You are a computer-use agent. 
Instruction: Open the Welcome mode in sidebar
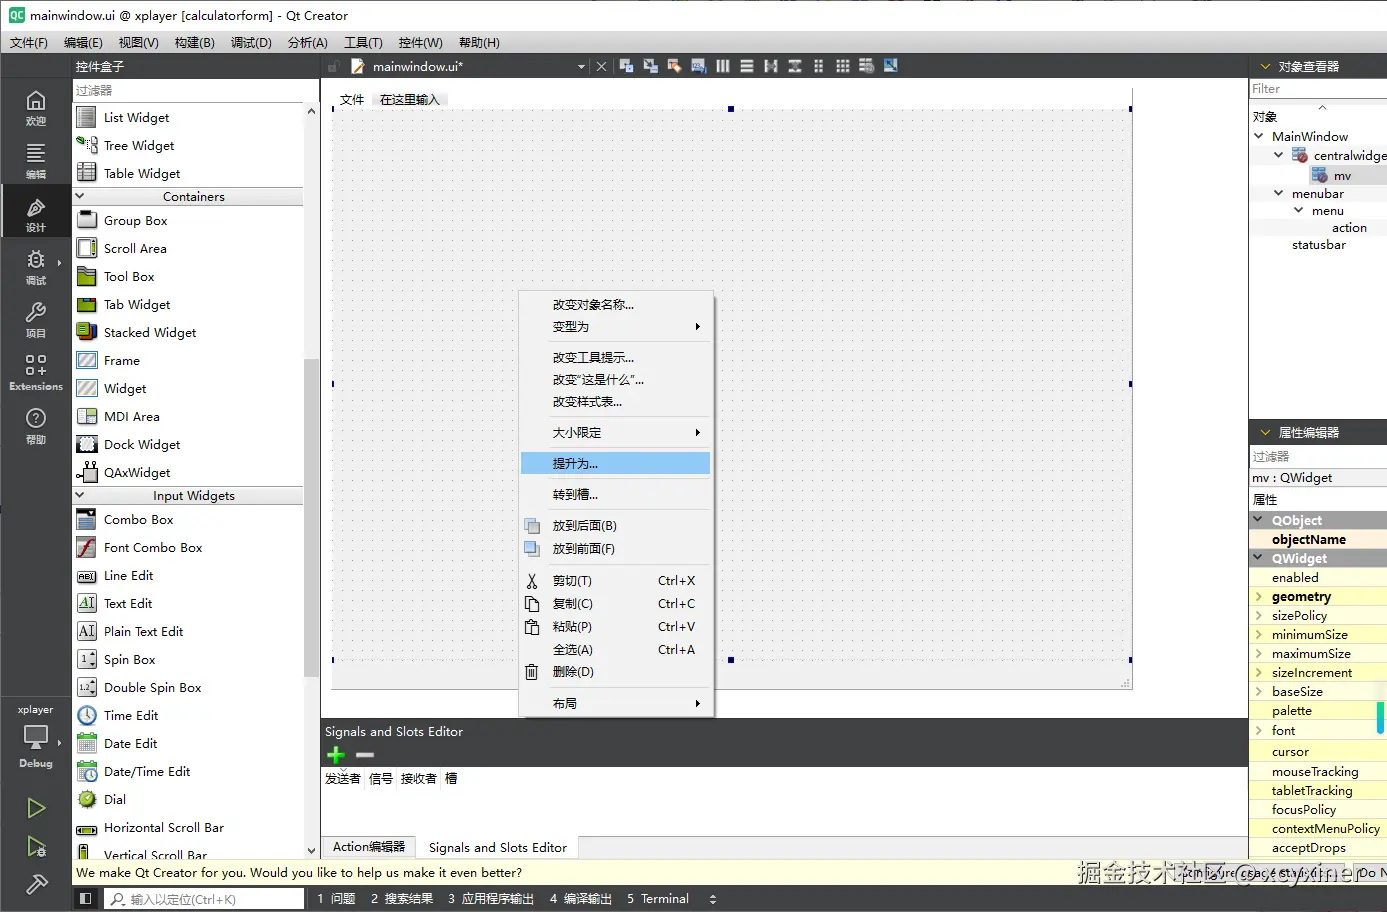pos(35,107)
